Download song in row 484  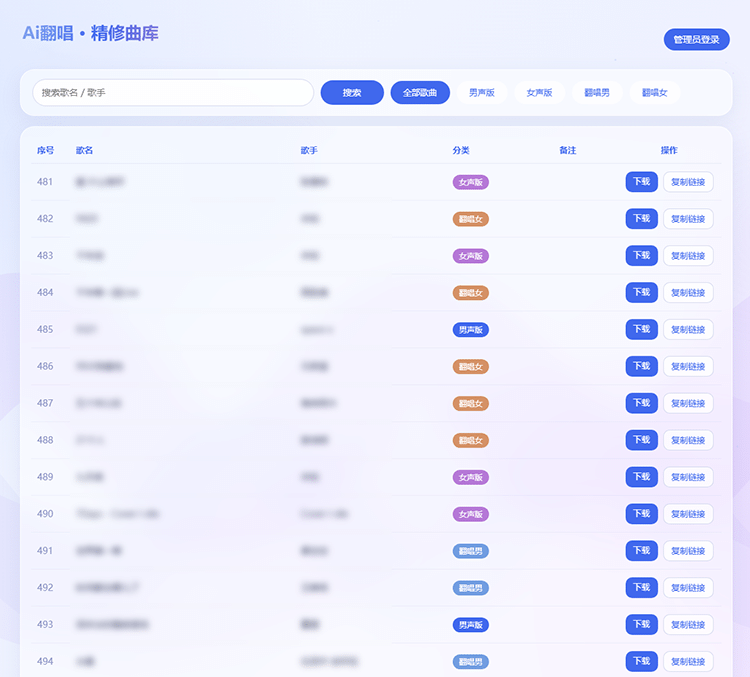pos(641,292)
